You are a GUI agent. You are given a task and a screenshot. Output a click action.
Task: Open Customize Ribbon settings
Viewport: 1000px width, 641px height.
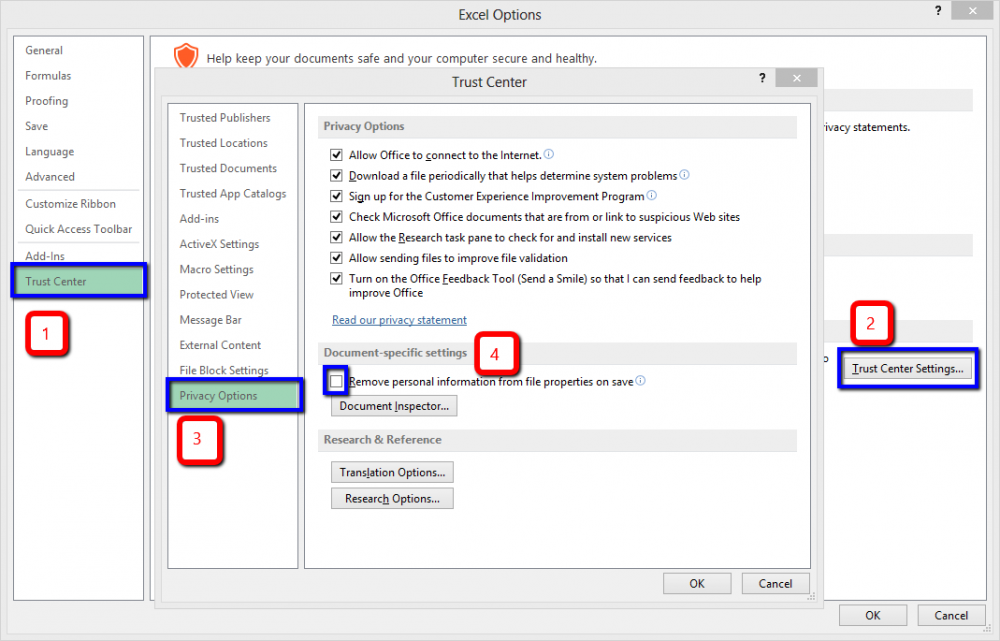pos(71,204)
